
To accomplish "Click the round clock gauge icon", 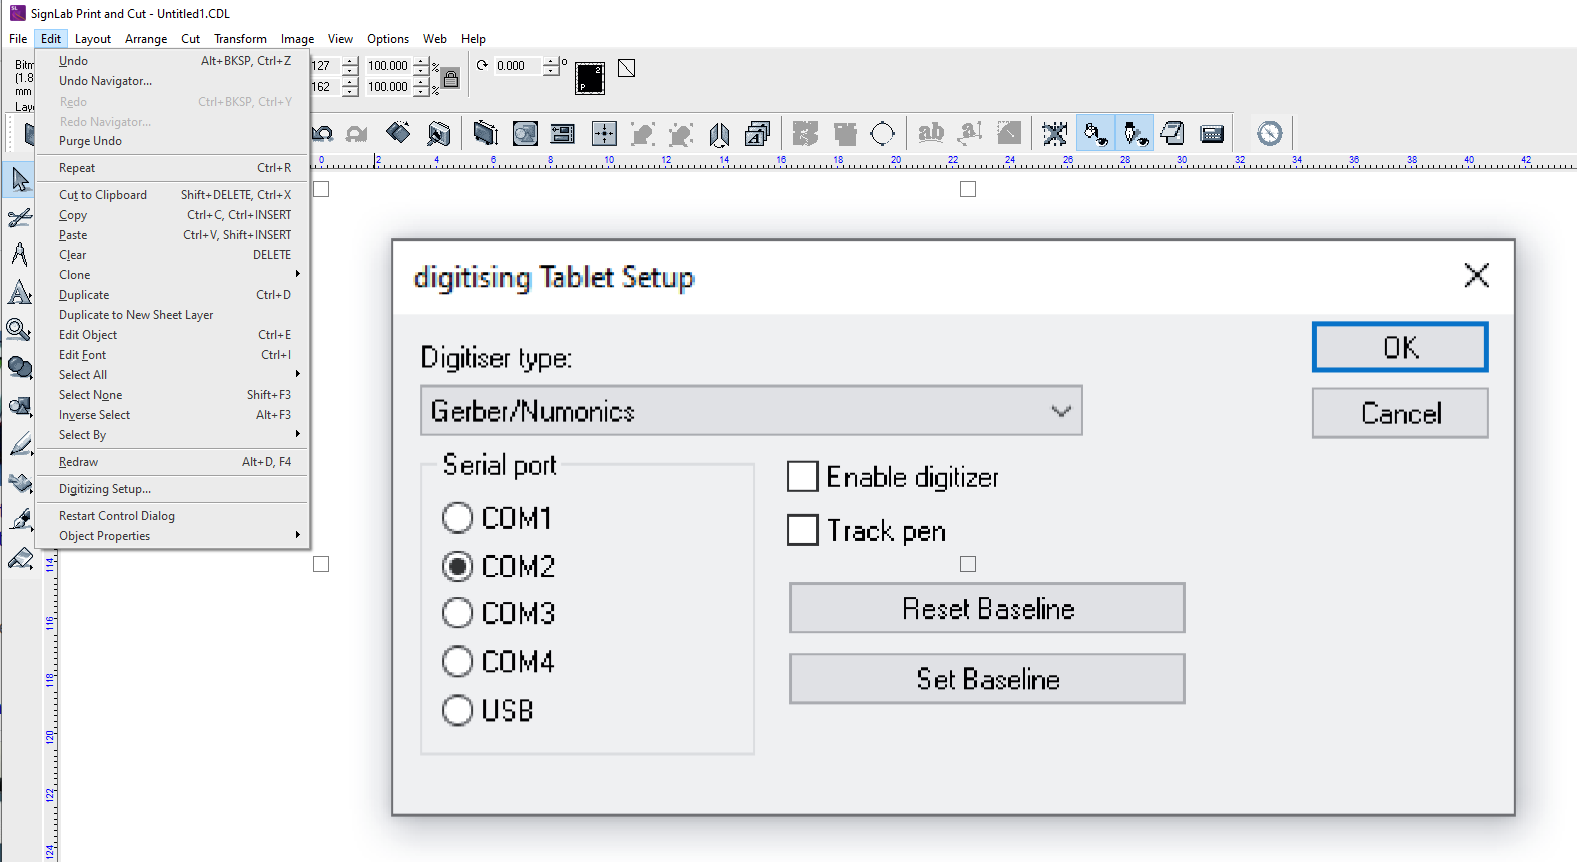I will click(1270, 133).
